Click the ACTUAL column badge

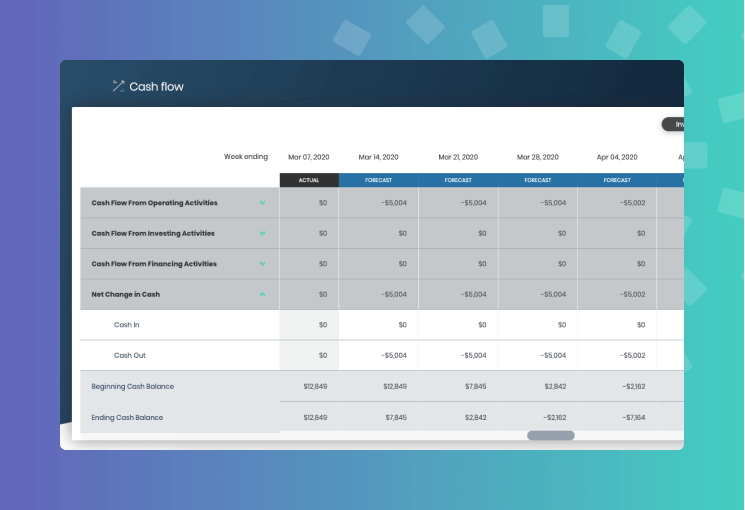click(309, 180)
